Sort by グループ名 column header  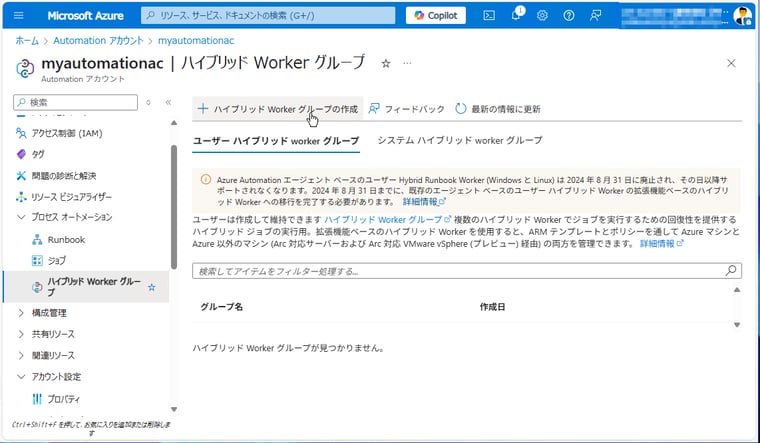click(x=222, y=307)
